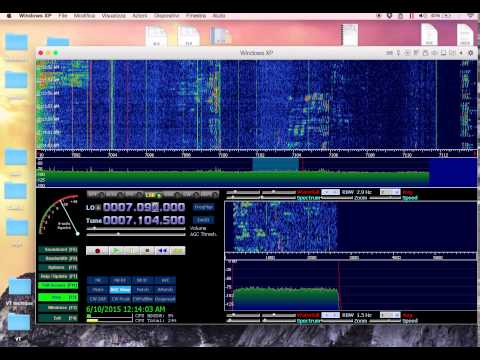The height and width of the screenshot is (360, 480).
Task: Click the RF frequency scale below the waterfall
Action: [257, 154]
